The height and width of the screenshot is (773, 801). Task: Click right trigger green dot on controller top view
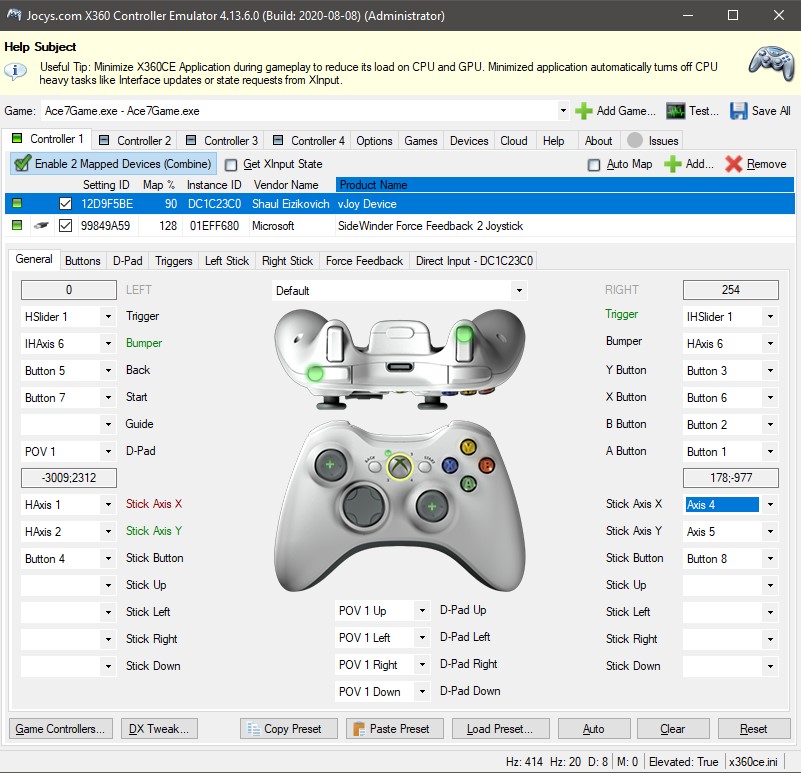point(464,334)
